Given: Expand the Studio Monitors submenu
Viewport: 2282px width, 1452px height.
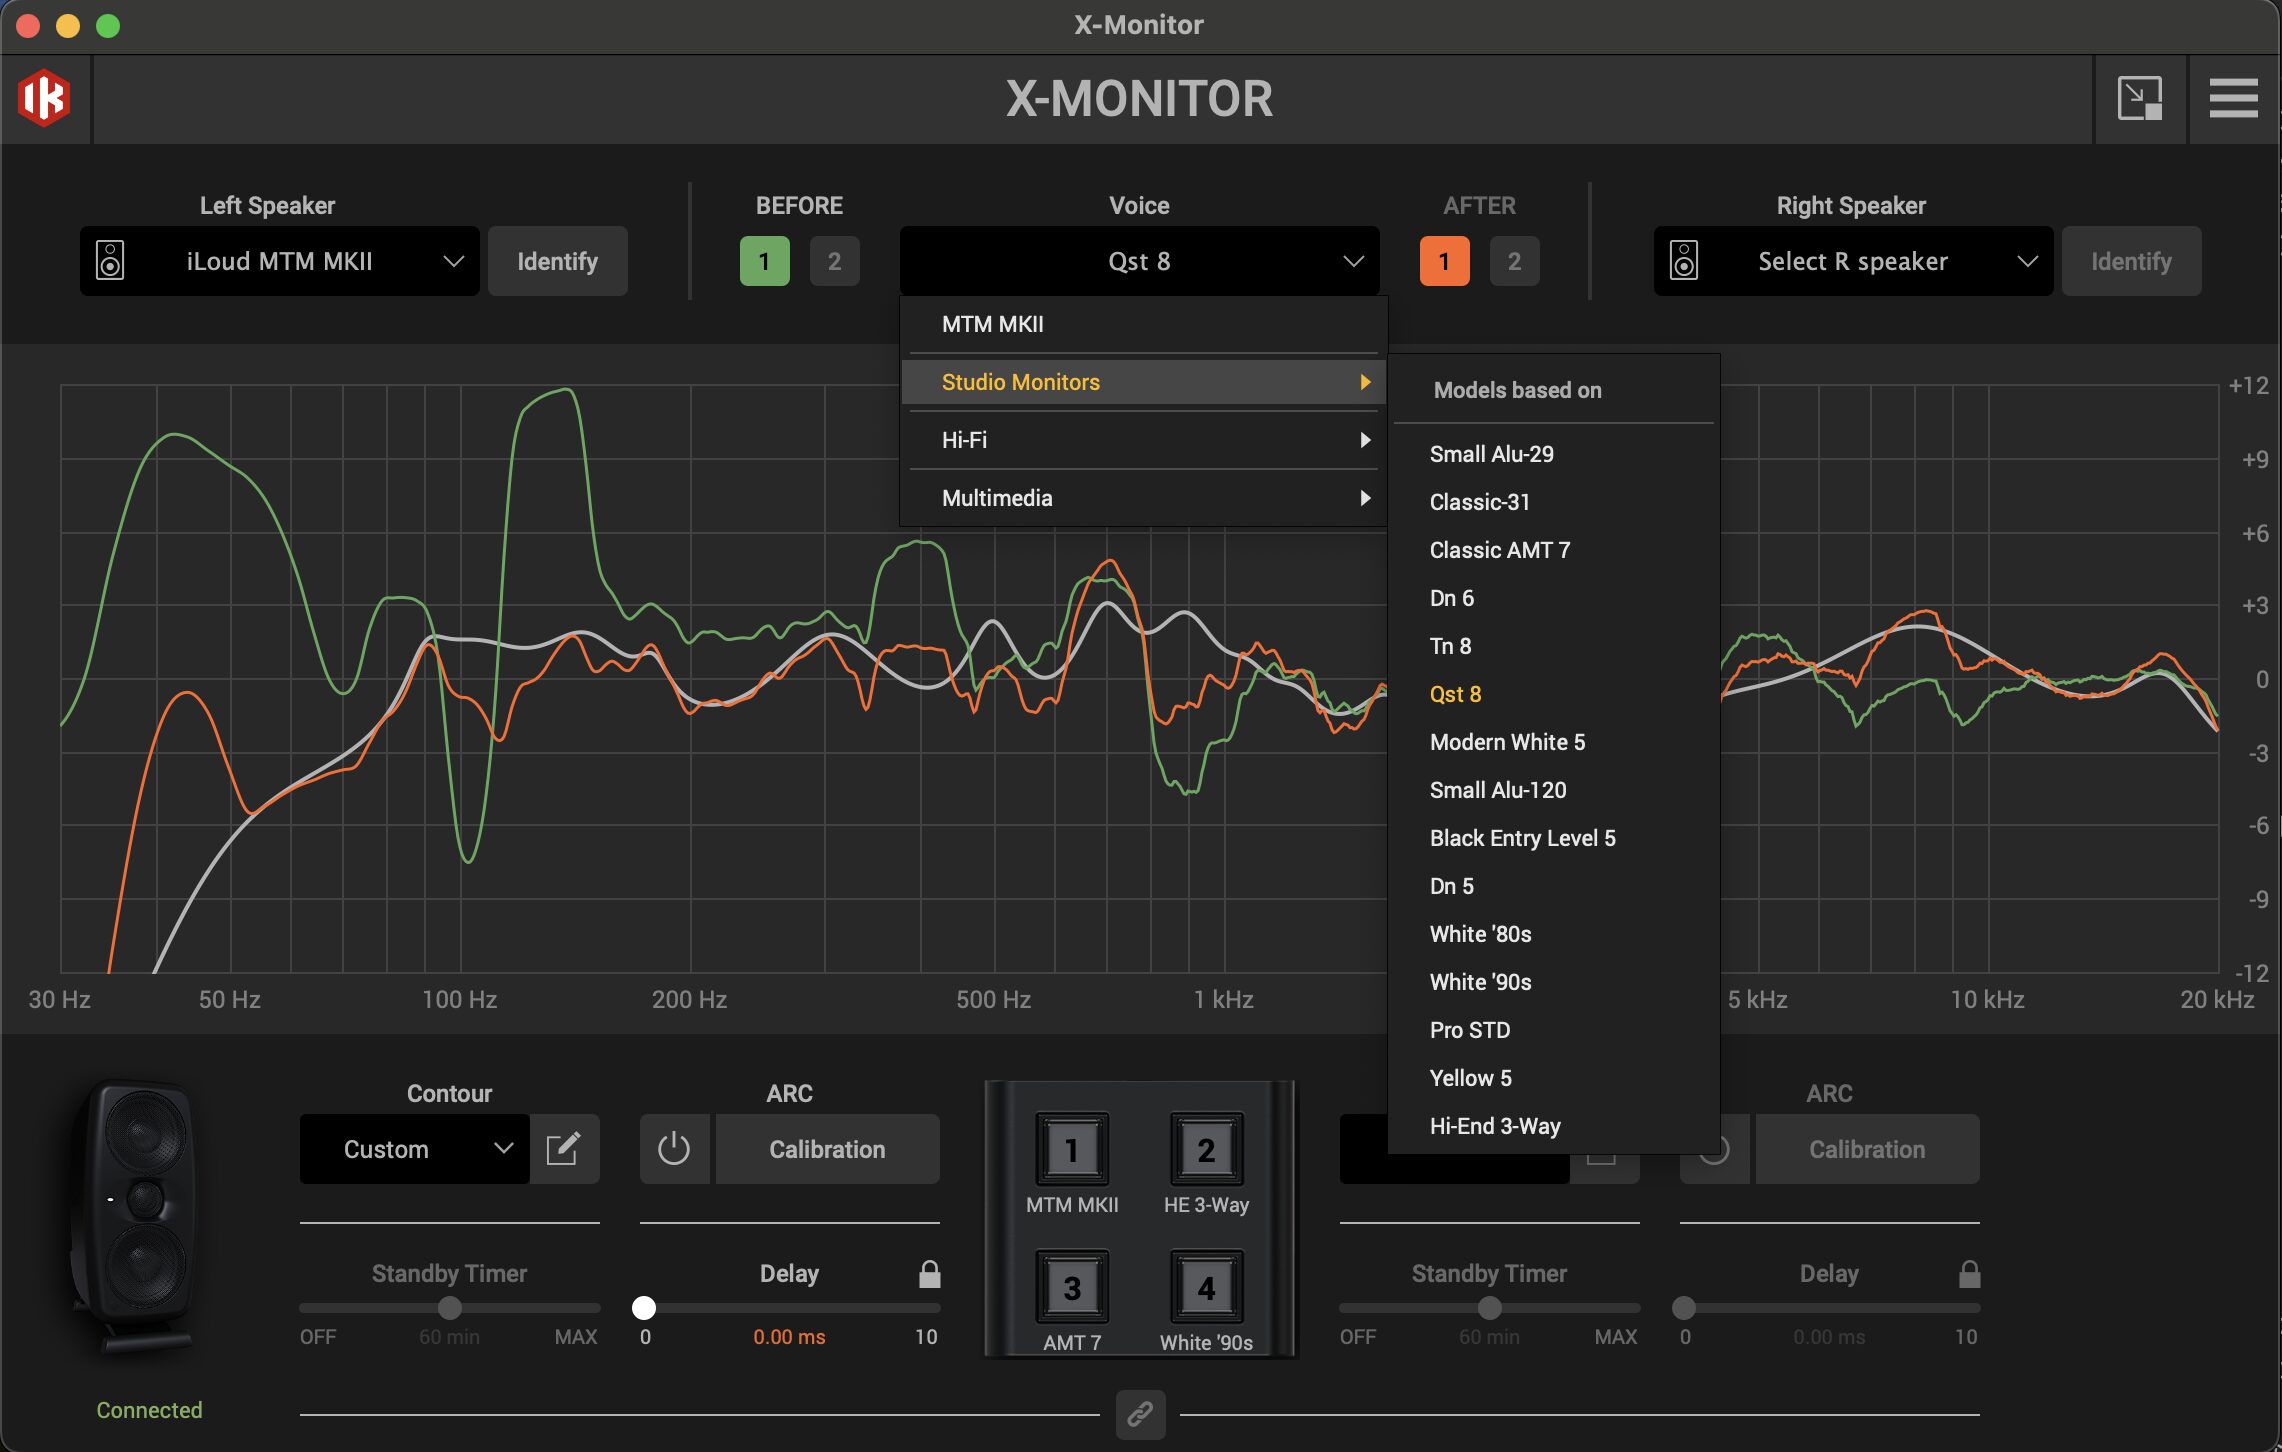Looking at the screenshot, I should pos(1144,382).
